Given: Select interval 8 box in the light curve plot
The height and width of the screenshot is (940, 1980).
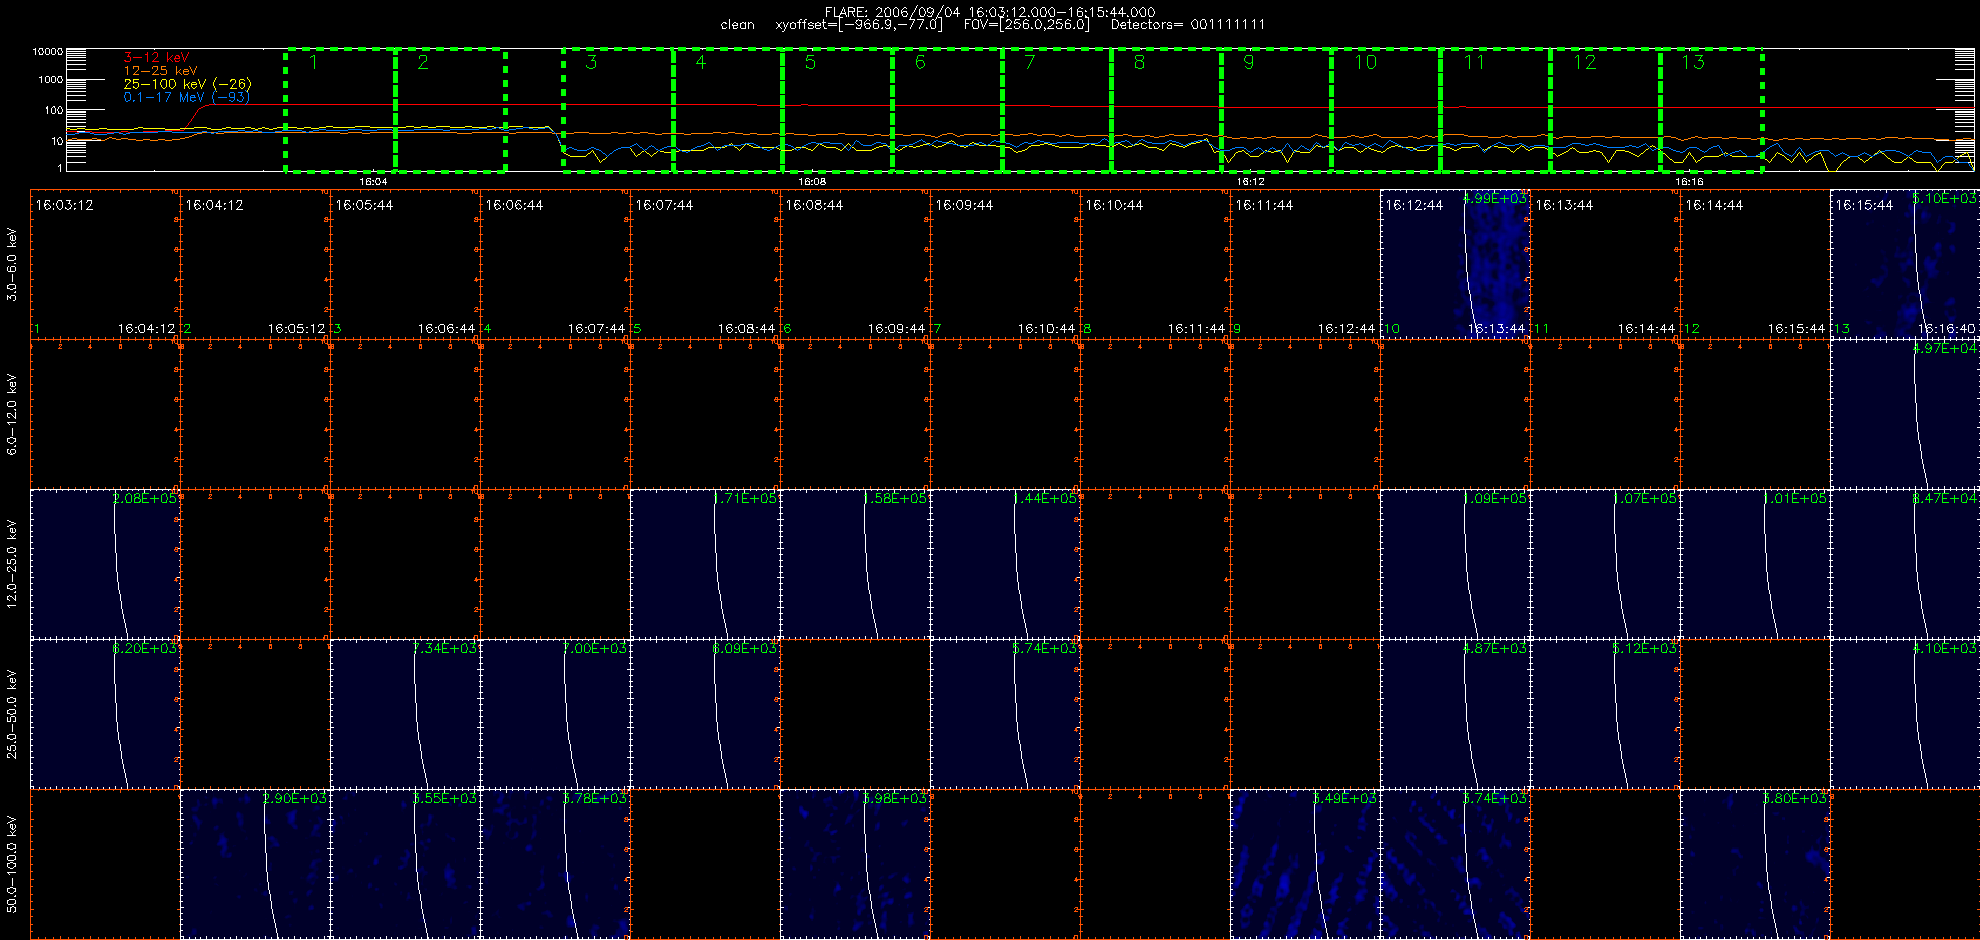Looking at the screenshot, I should click(x=1167, y=109).
